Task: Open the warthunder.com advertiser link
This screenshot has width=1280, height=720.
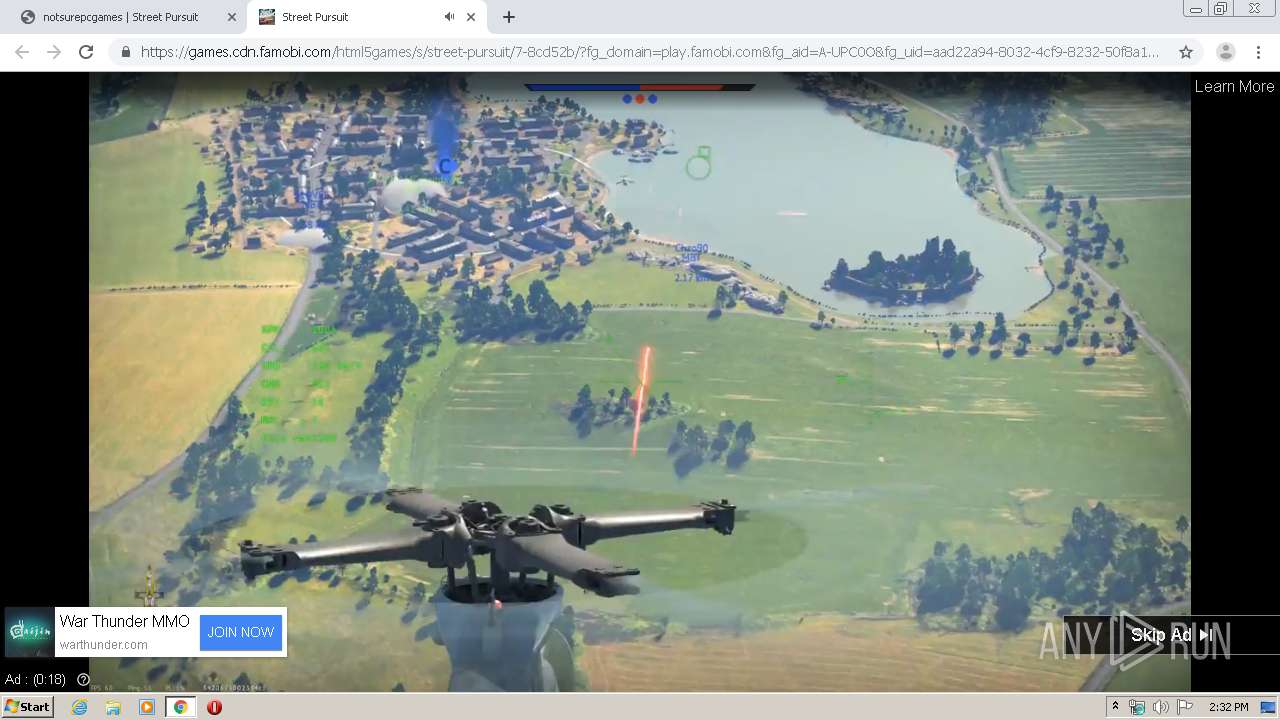Action: pos(104,645)
